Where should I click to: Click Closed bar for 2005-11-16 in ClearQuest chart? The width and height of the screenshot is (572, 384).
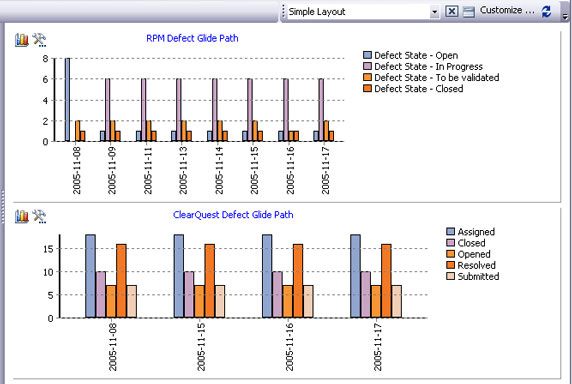[x=278, y=295]
